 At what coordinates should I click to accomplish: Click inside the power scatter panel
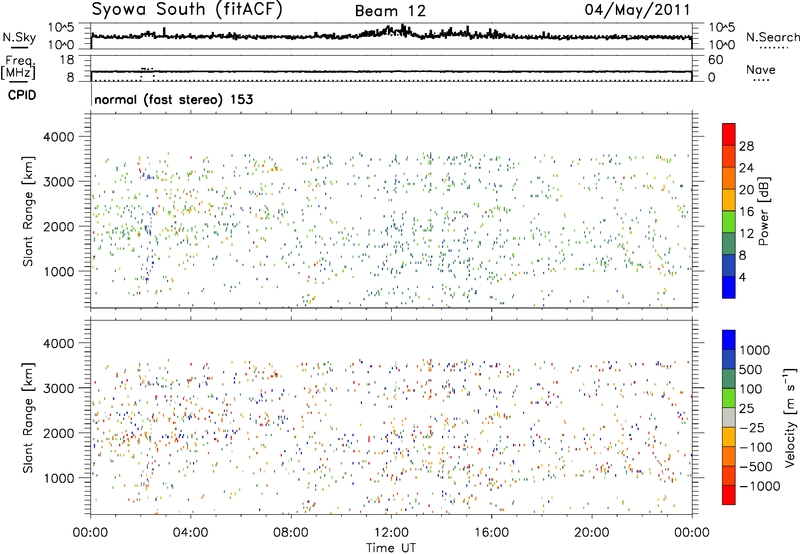[391, 211]
